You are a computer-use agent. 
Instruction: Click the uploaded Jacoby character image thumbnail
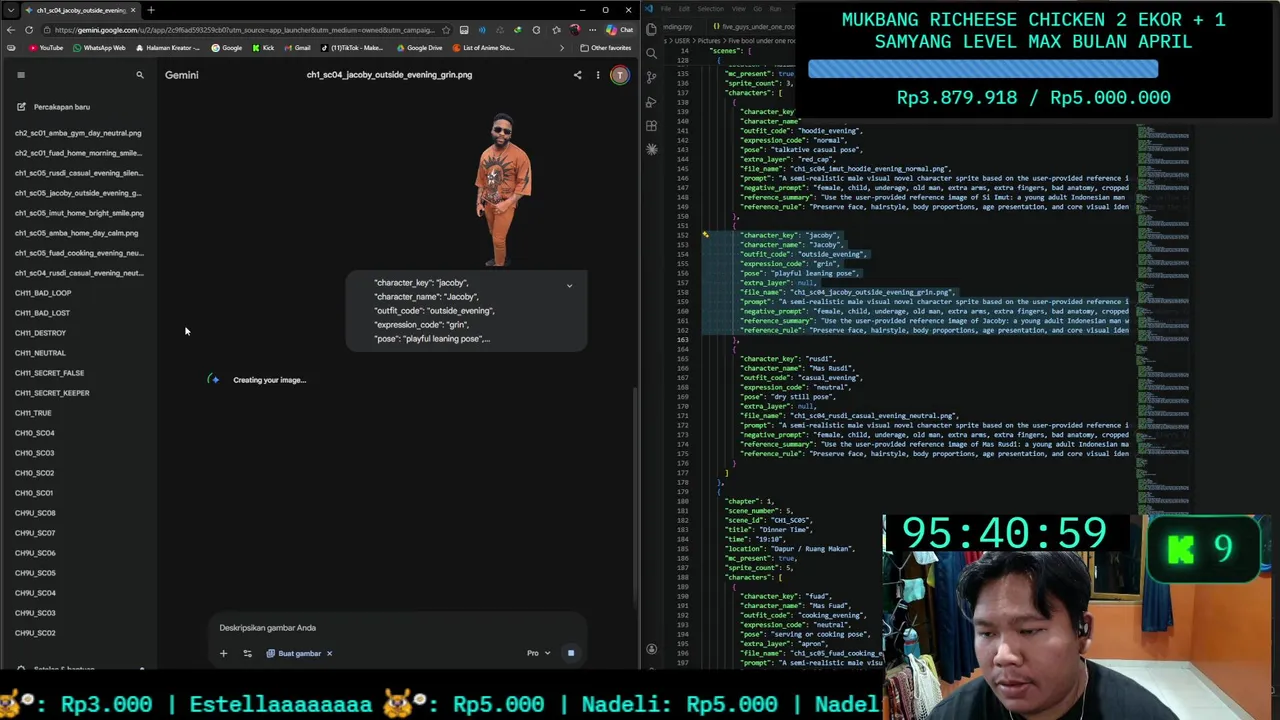502,190
